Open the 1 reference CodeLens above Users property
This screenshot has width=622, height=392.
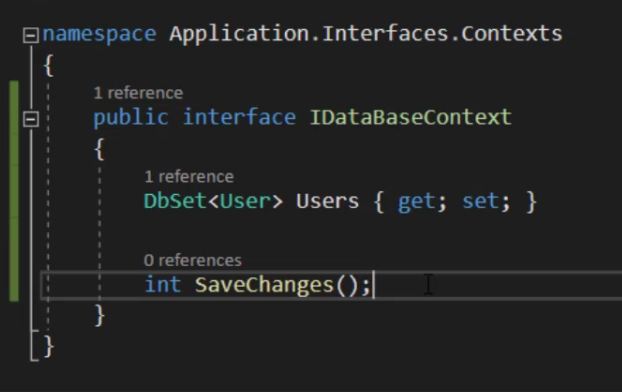point(189,177)
